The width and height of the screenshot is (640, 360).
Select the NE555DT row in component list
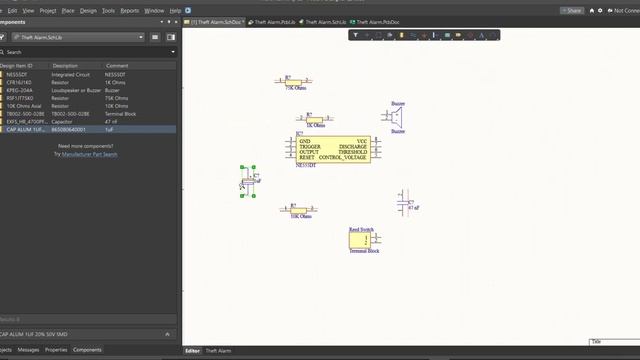tap(88, 75)
